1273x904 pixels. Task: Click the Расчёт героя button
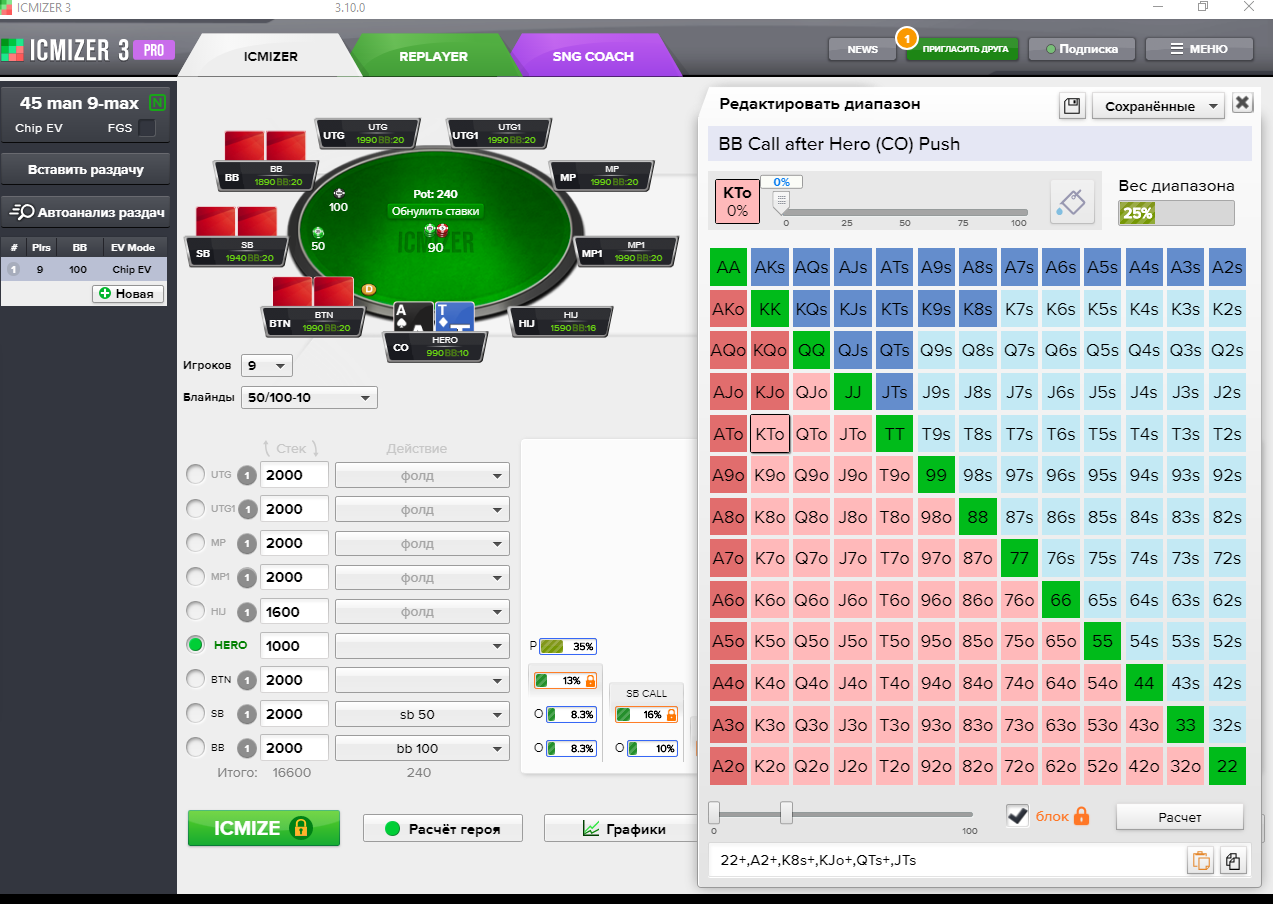click(442, 828)
